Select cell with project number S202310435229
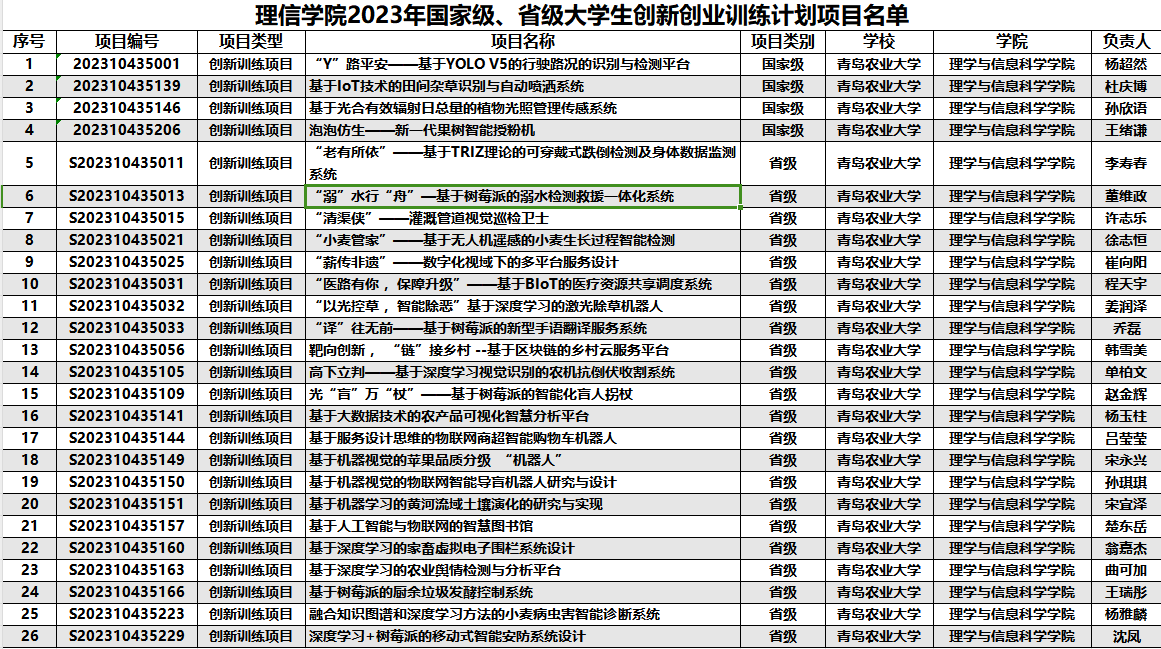This screenshot has height=649, width=1161. pos(127,636)
